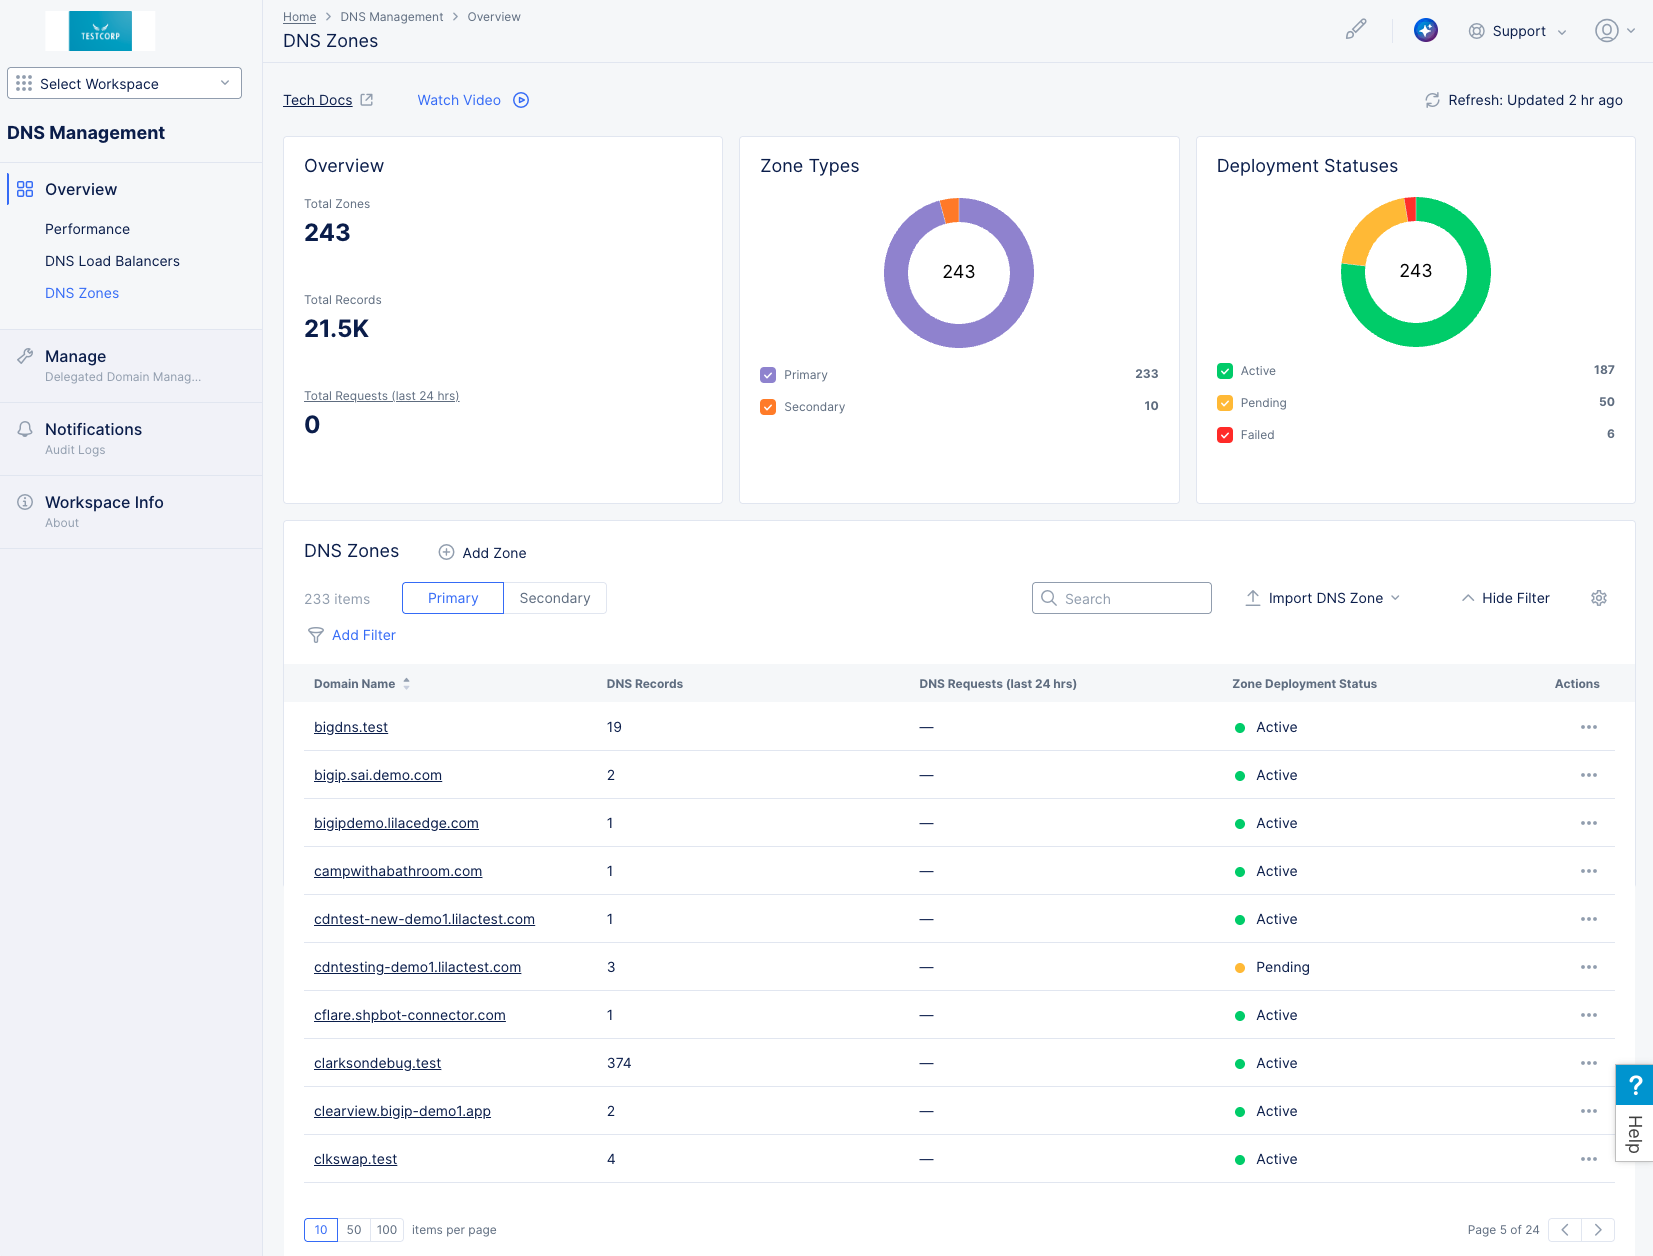Open the table settings gear icon

tap(1598, 597)
